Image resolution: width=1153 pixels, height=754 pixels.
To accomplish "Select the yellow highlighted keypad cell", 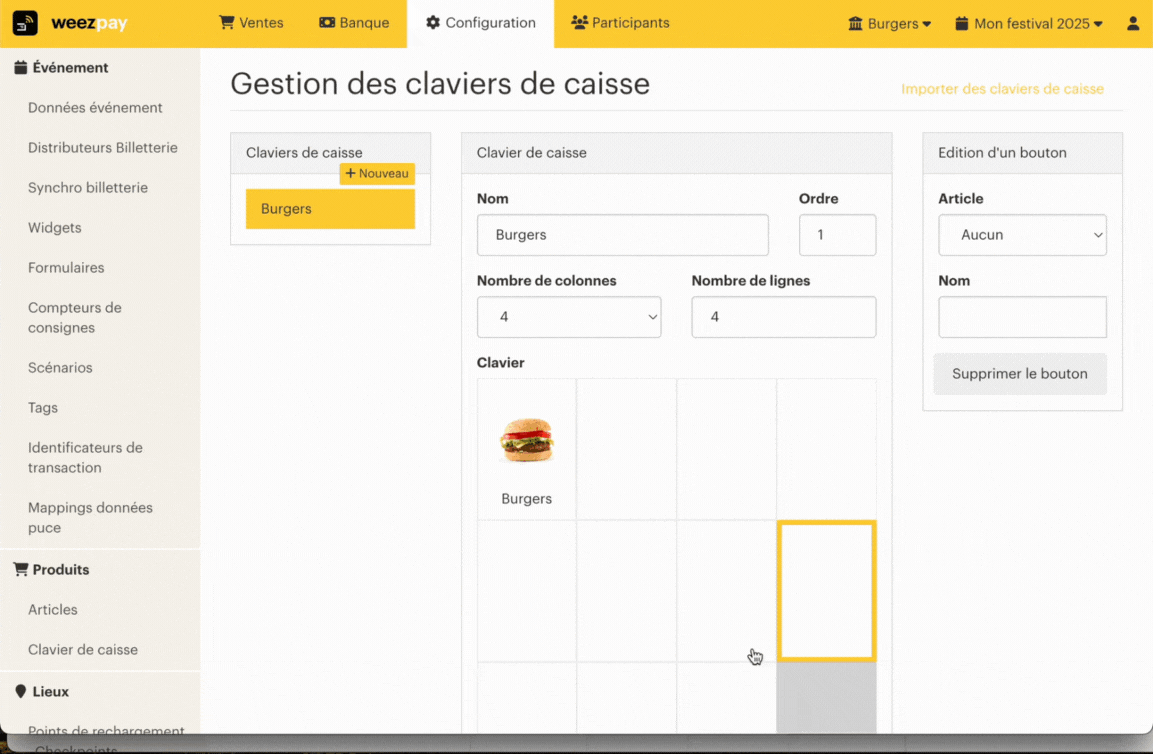I will 827,591.
